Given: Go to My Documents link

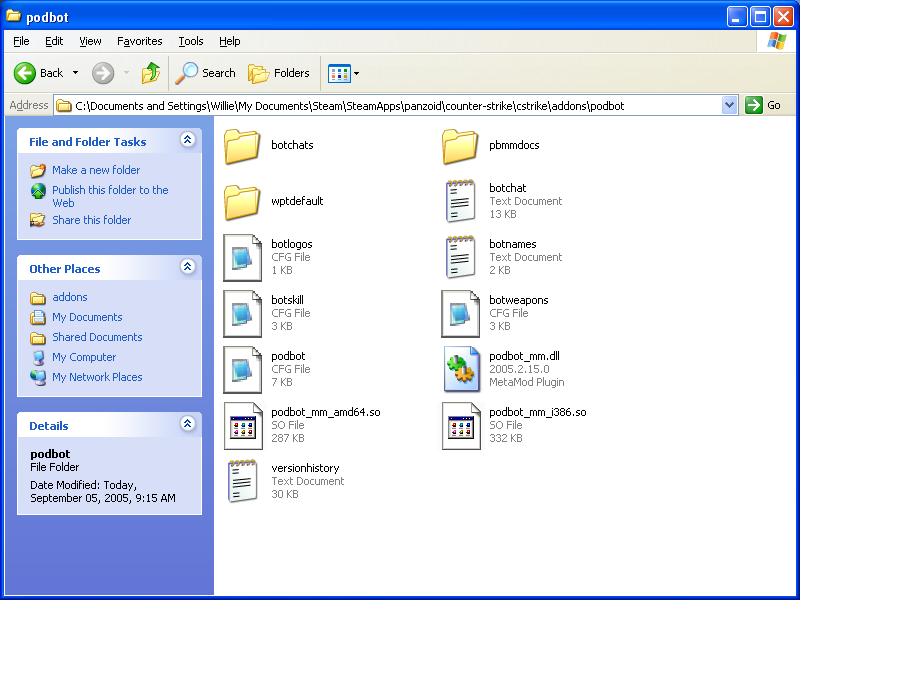Looking at the screenshot, I should click(87, 317).
